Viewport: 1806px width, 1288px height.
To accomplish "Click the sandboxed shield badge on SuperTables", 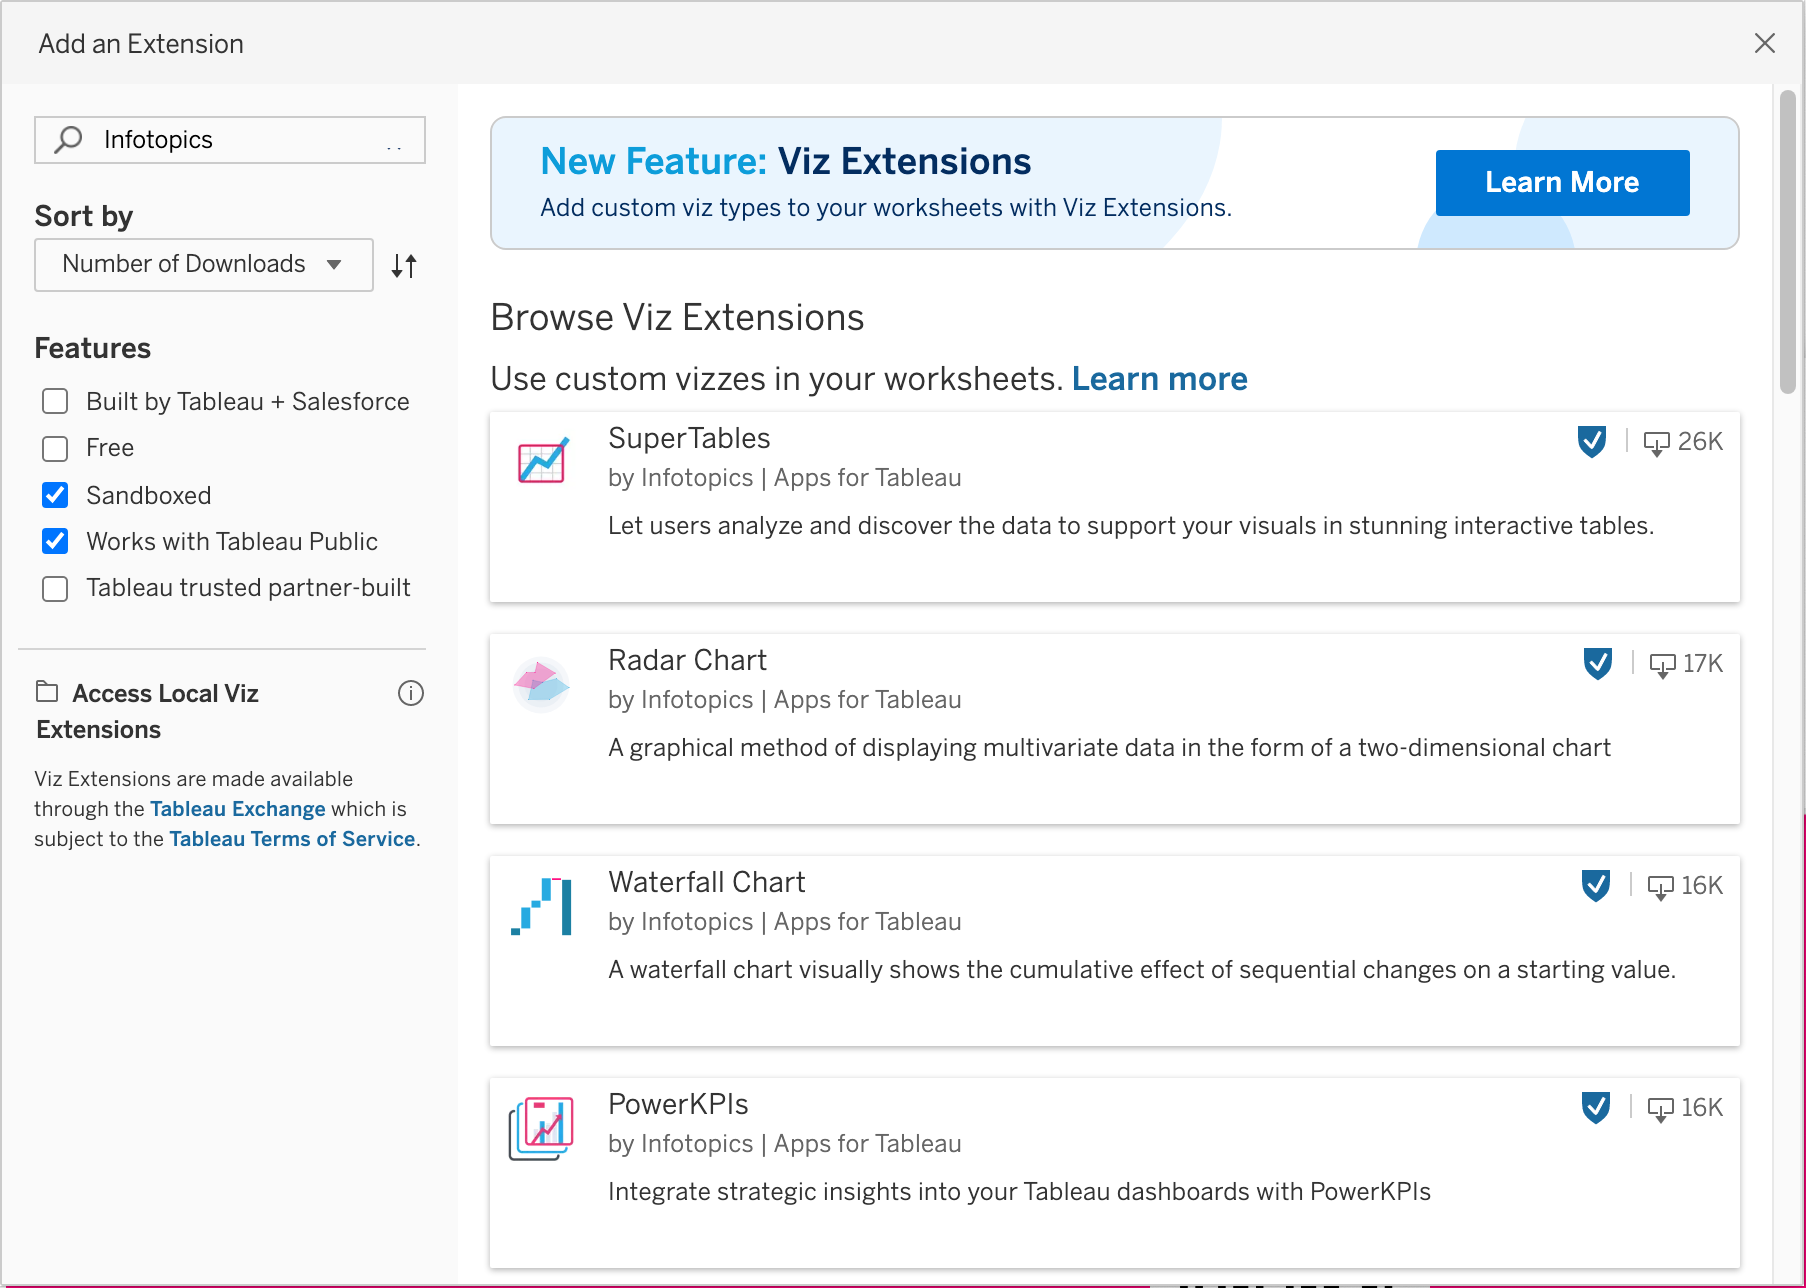I will pyautogui.click(x=1591, y=441).
